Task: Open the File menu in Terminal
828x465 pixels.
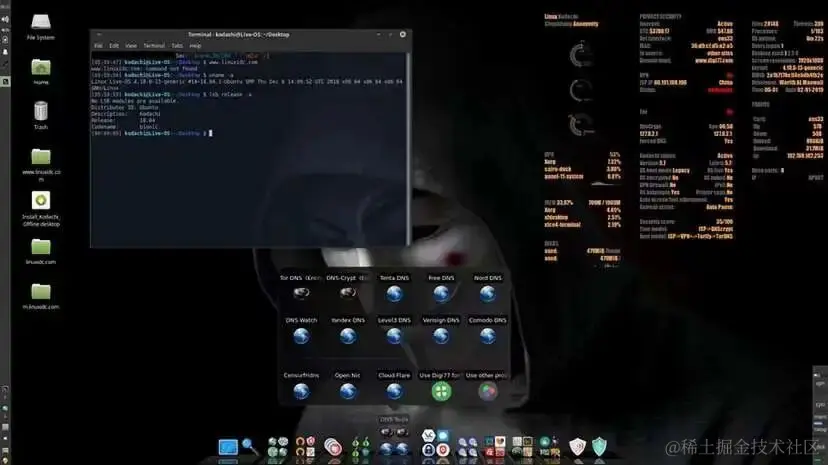Action: coord(98,46)
